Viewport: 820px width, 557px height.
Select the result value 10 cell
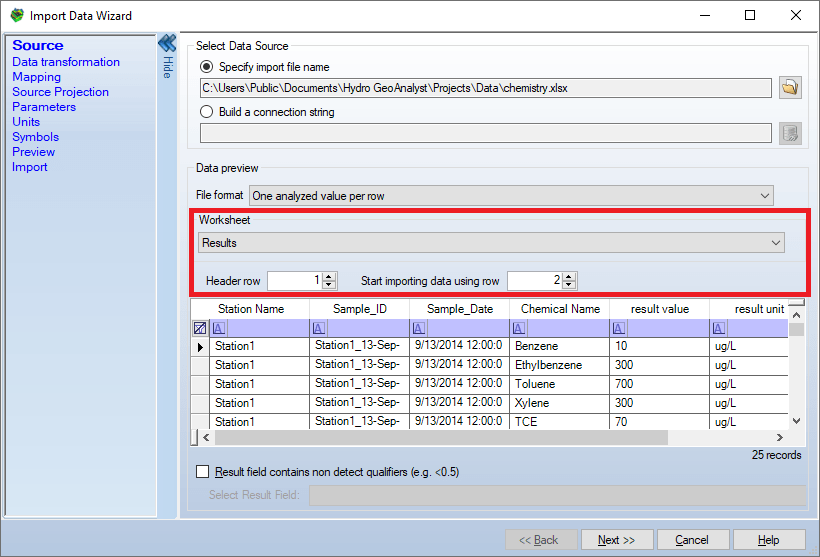659,346
